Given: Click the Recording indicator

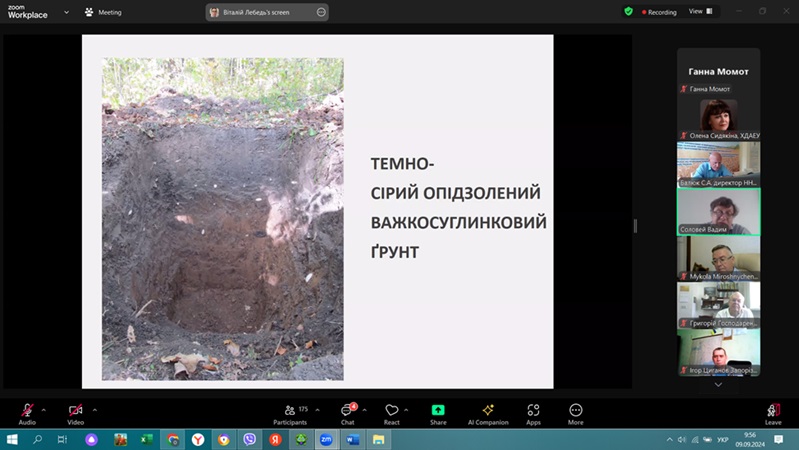Looking at the screenshot, I should (659, 12).
